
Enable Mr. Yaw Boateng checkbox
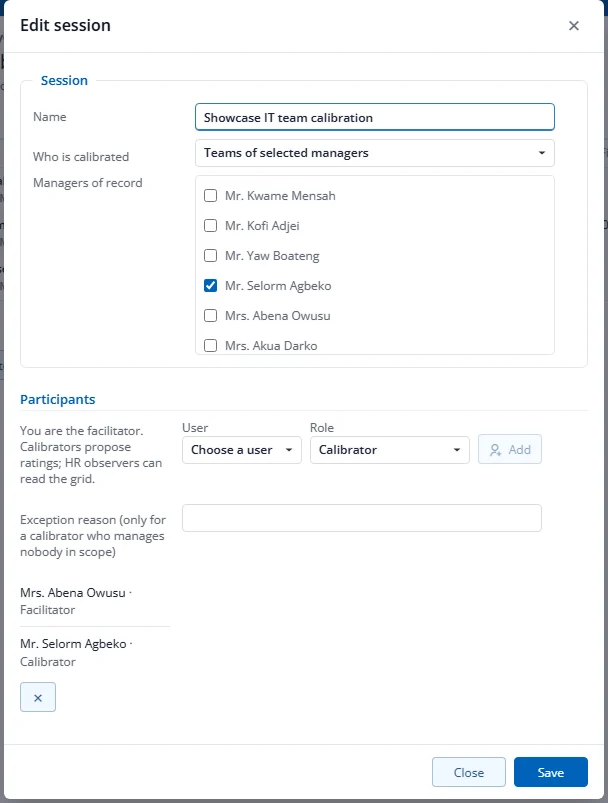211,256
